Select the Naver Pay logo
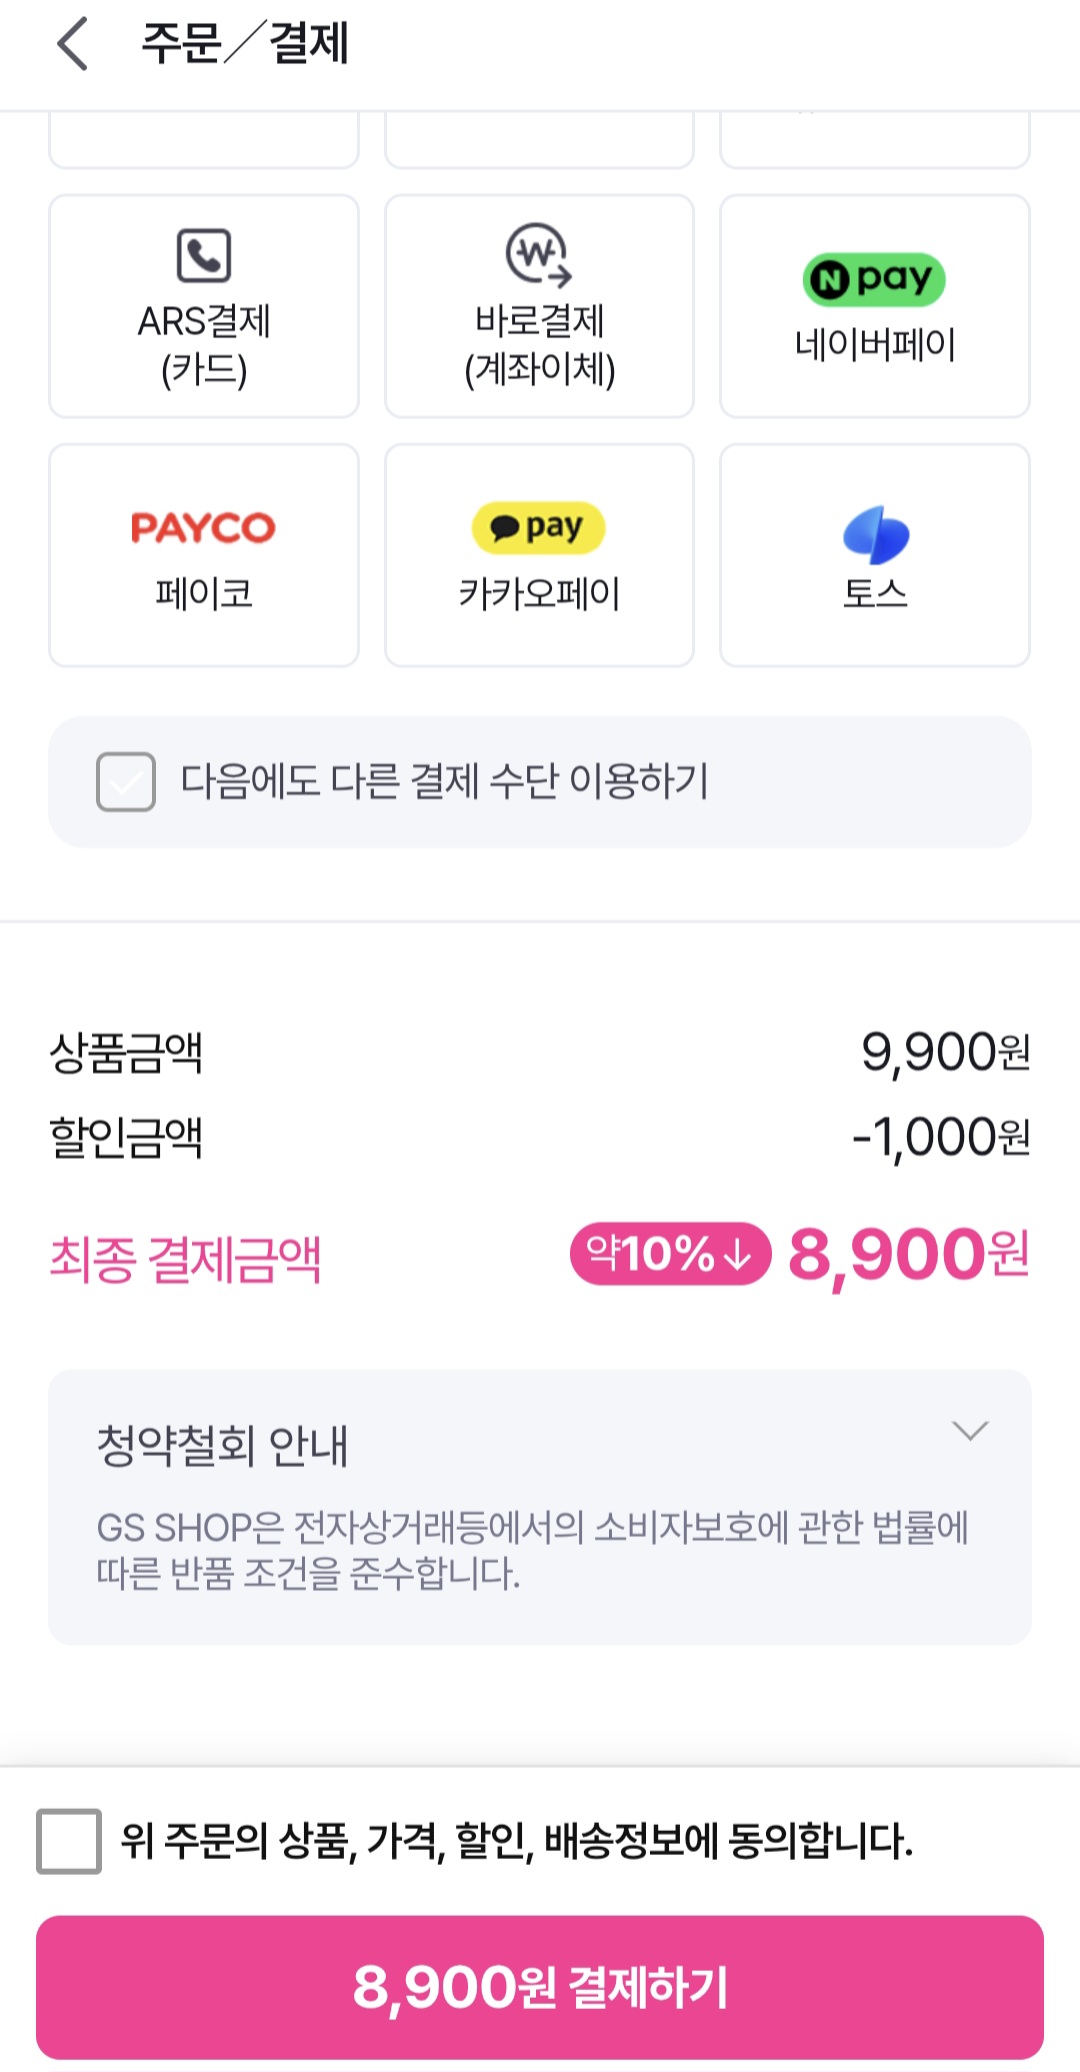 click(874, 279)
